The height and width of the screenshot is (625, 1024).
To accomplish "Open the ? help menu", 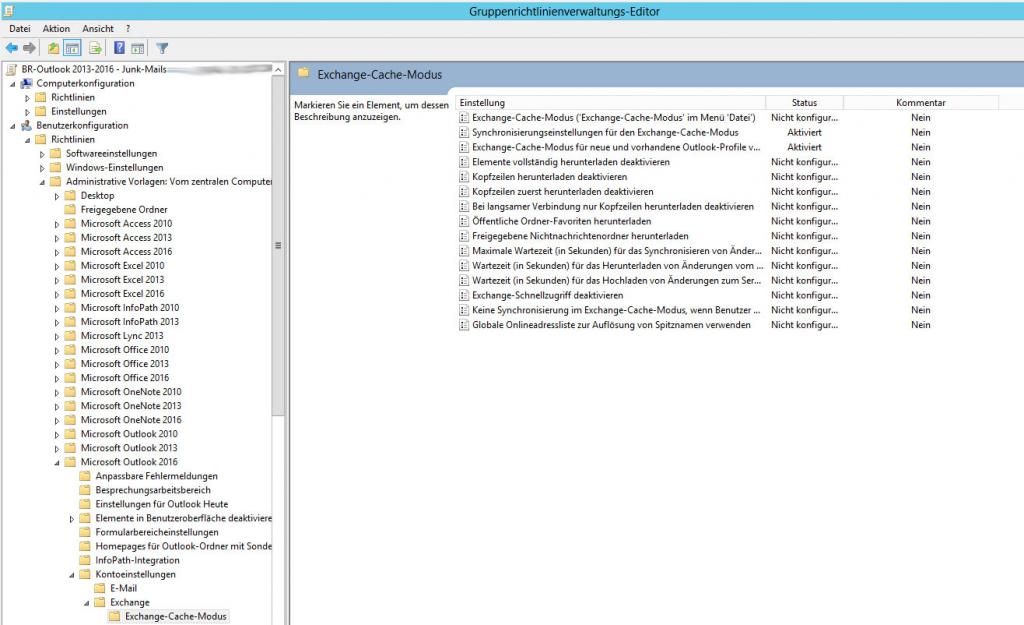I will pyautogui.click(x=128, y=29).
